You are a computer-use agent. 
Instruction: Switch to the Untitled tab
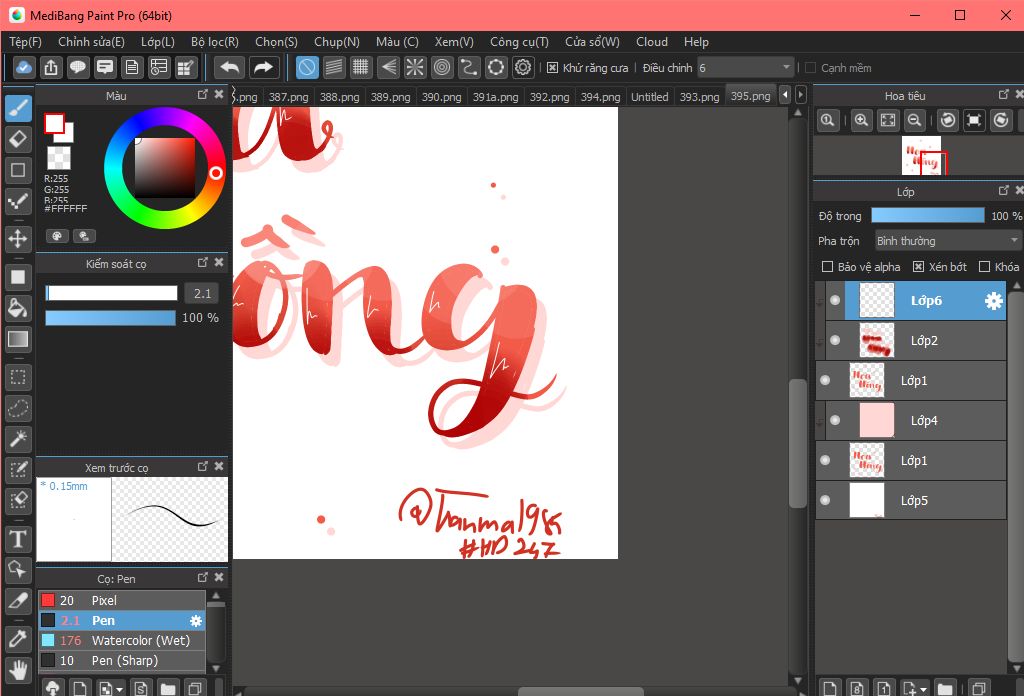[x=649, y=97]
